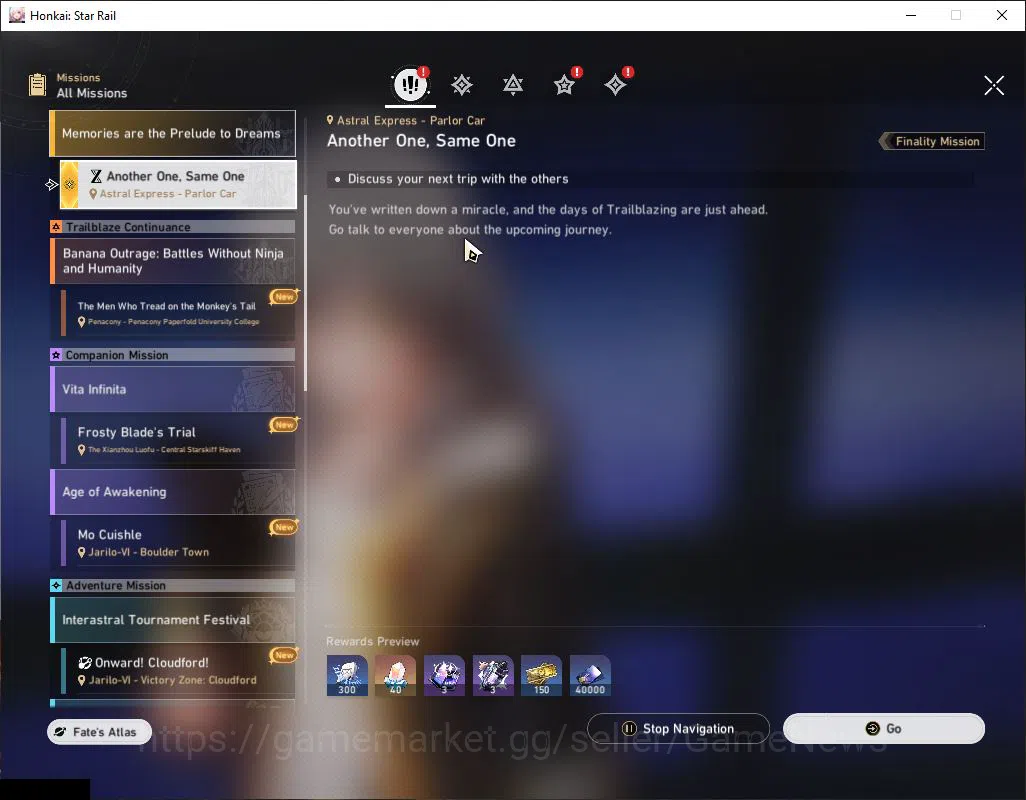
Task: Select the Companion Mission star filter icon
Action: [564, 85]
